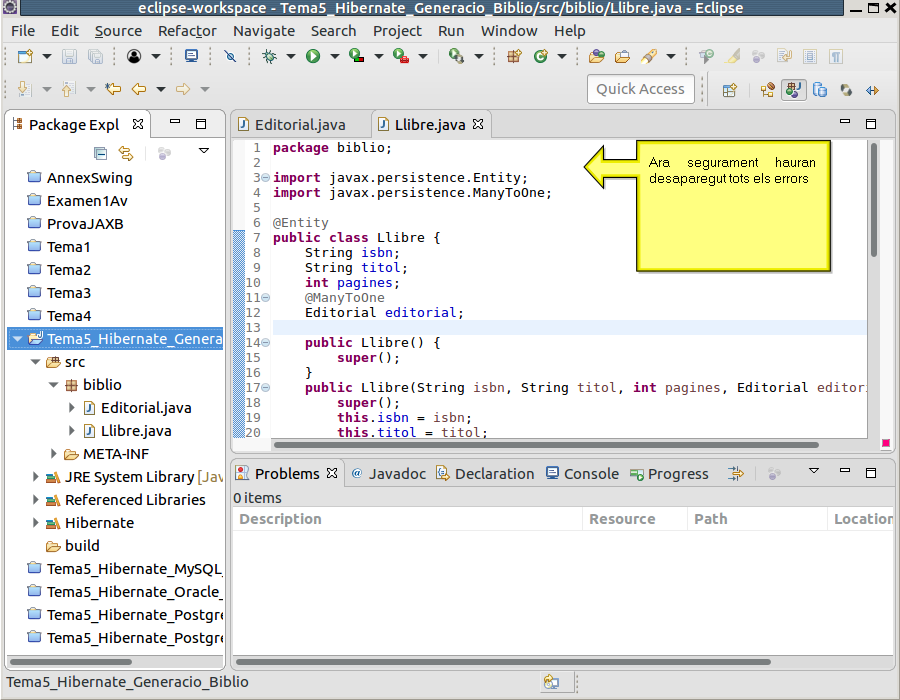Expand Llibre.java in Package Explorer tree
Screen dimensions: 900x700
point(72,431)
